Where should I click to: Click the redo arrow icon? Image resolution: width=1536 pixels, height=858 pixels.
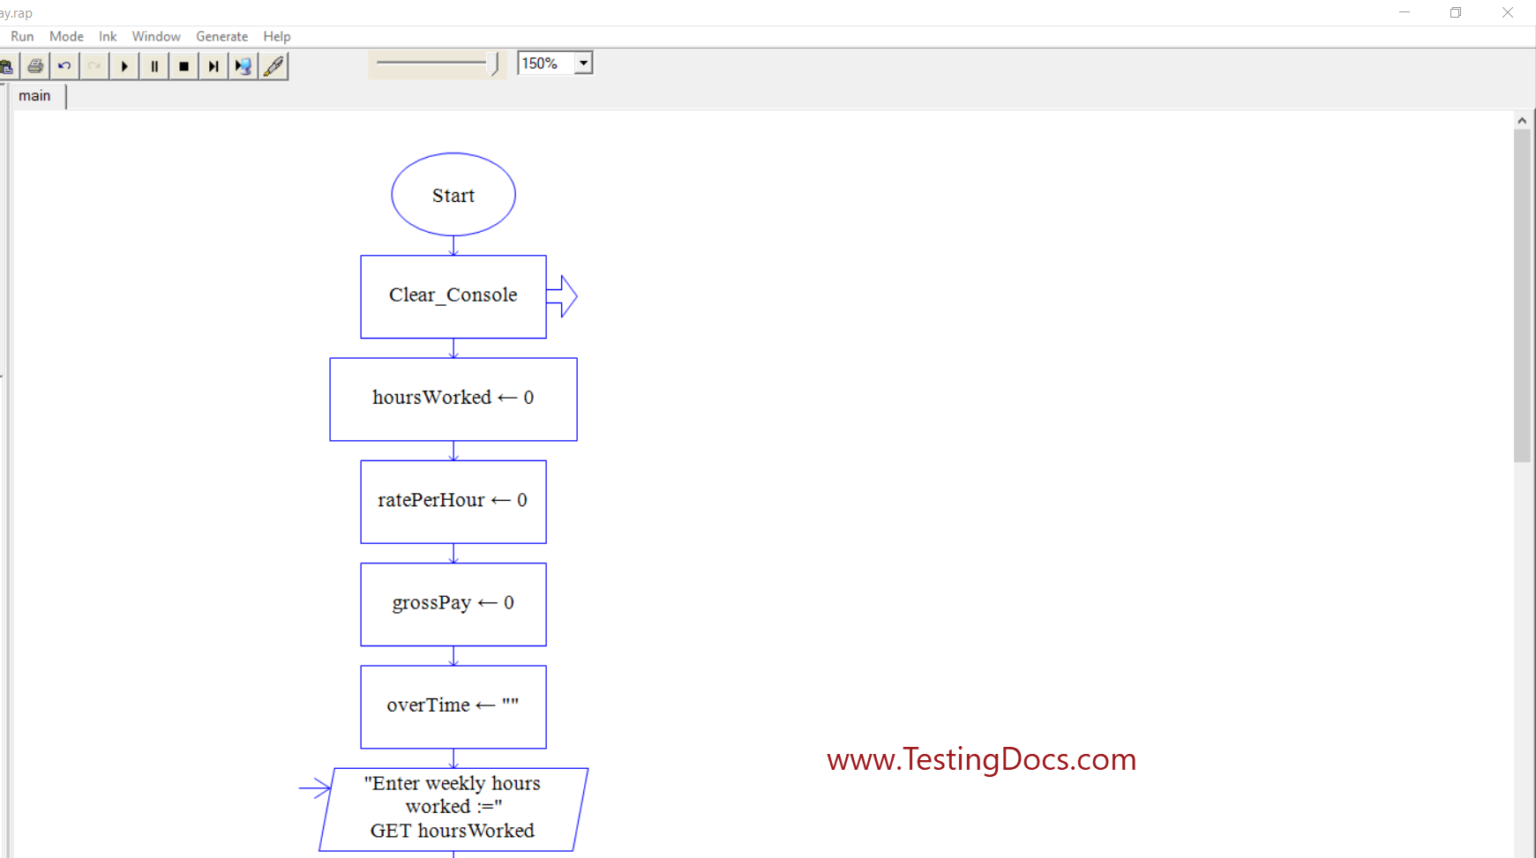93,65
